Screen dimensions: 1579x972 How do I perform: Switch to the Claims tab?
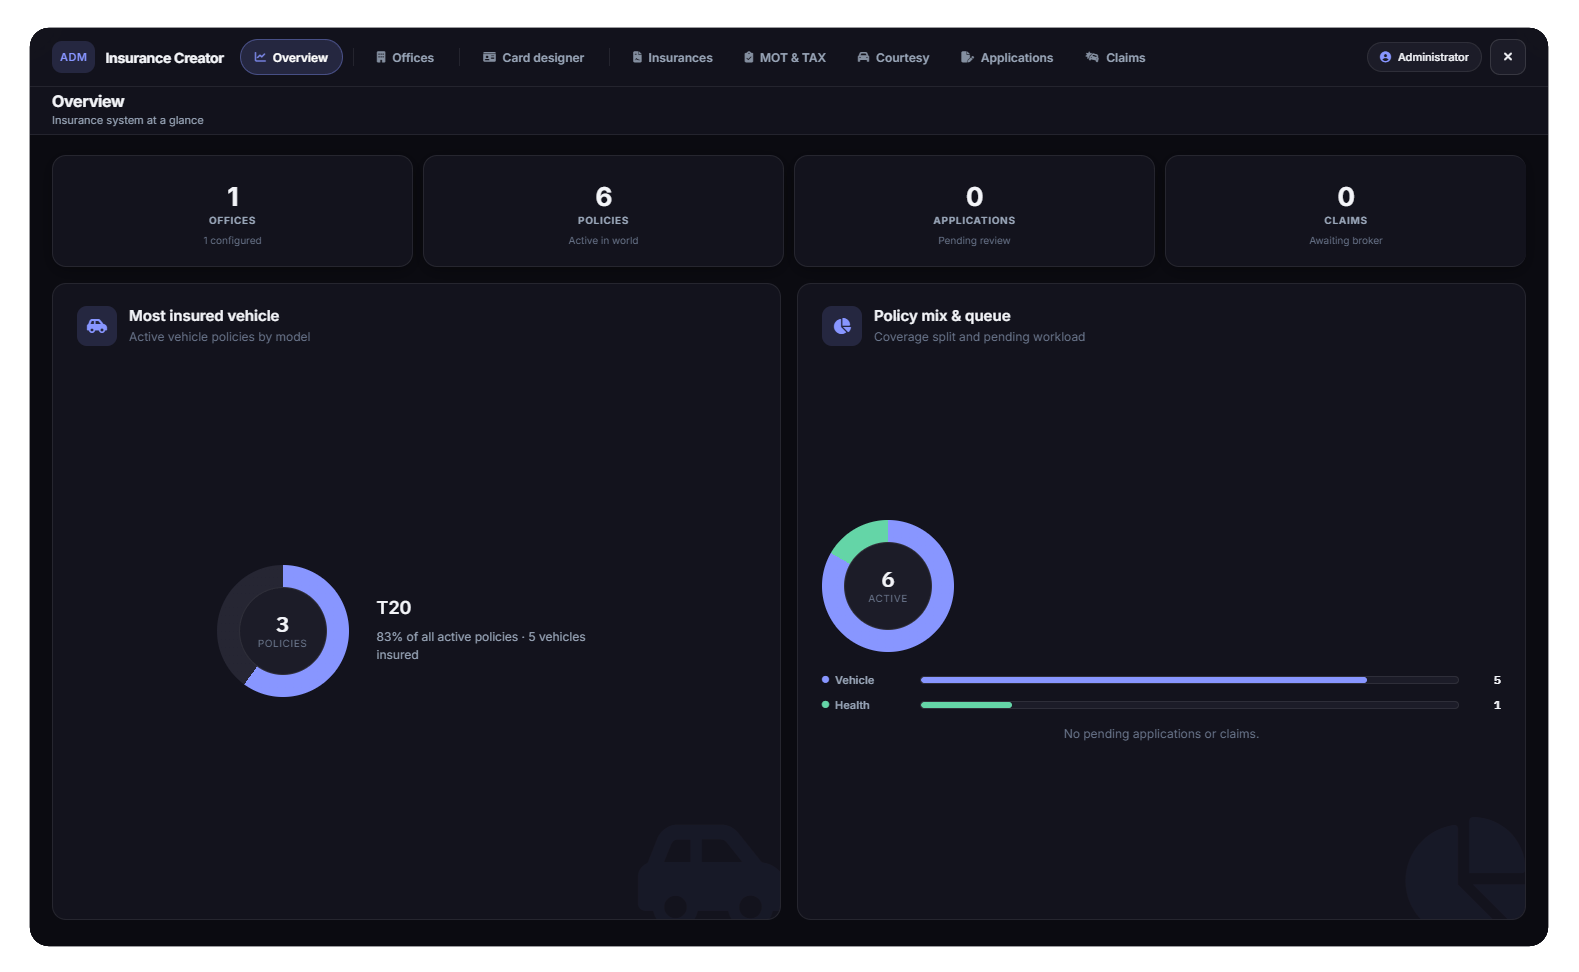pyautogui.click(x=1115, y=57)
